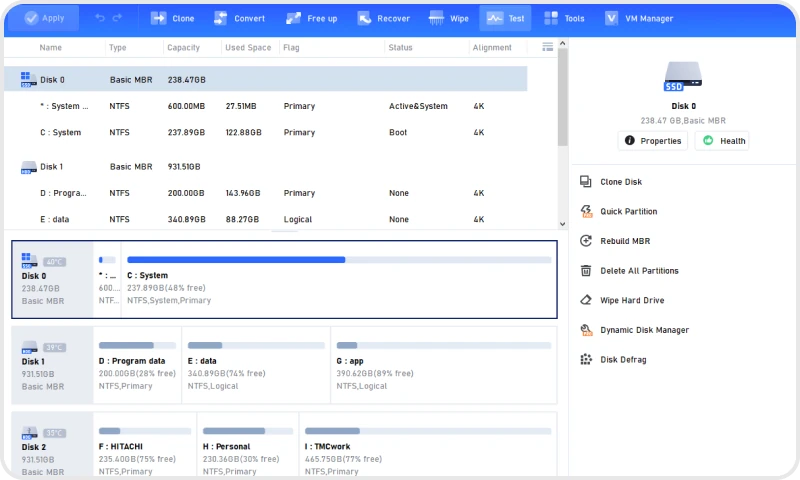Viewport: 800px width, 480px height.
Task: Select the small 600MB partition in disk map
Action: click(107, 280)
